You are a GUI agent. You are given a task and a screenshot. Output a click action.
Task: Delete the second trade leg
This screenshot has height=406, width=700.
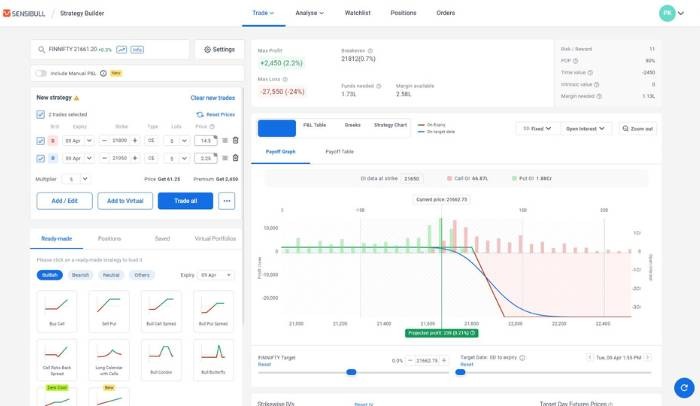tap(236, 158)
